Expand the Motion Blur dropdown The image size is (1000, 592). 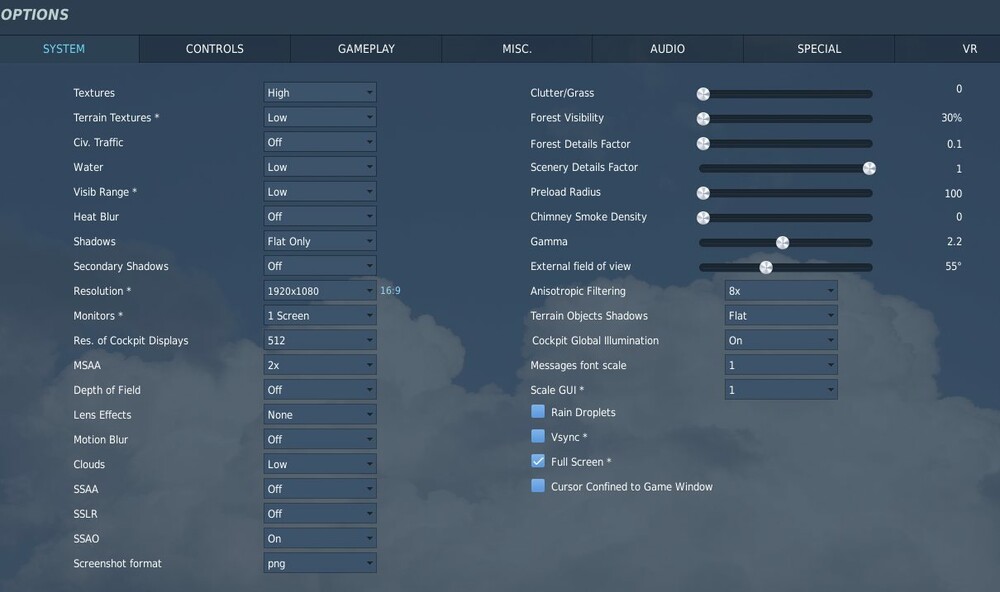click(320, 440)
